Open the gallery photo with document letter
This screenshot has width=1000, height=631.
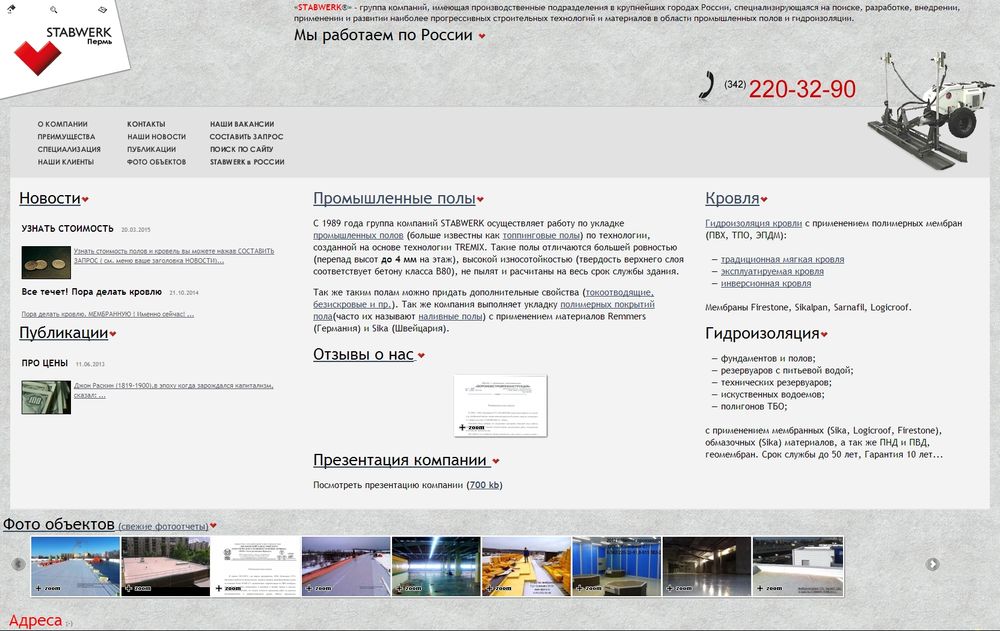click(x=256, y=567)
